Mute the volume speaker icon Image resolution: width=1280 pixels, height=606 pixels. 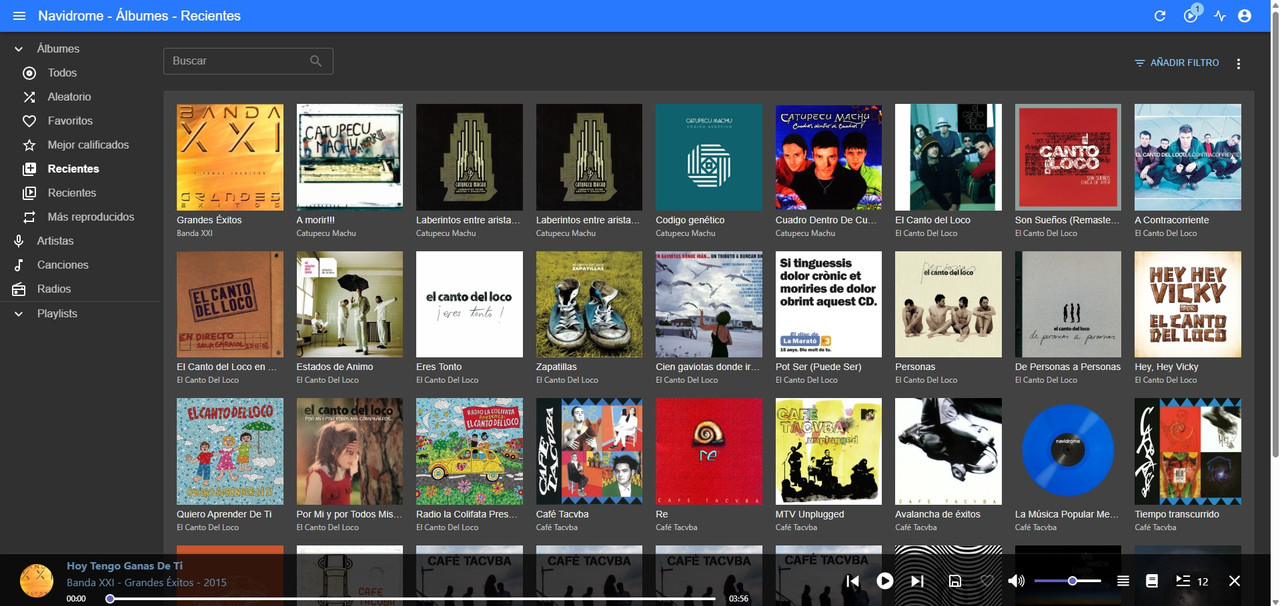coord(1016,581)
